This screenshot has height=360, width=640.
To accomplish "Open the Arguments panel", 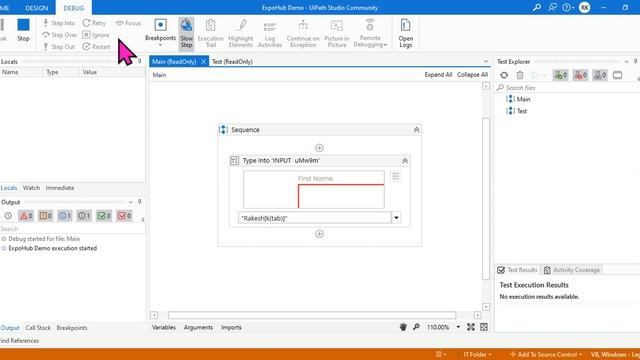I will pos(198,327).
